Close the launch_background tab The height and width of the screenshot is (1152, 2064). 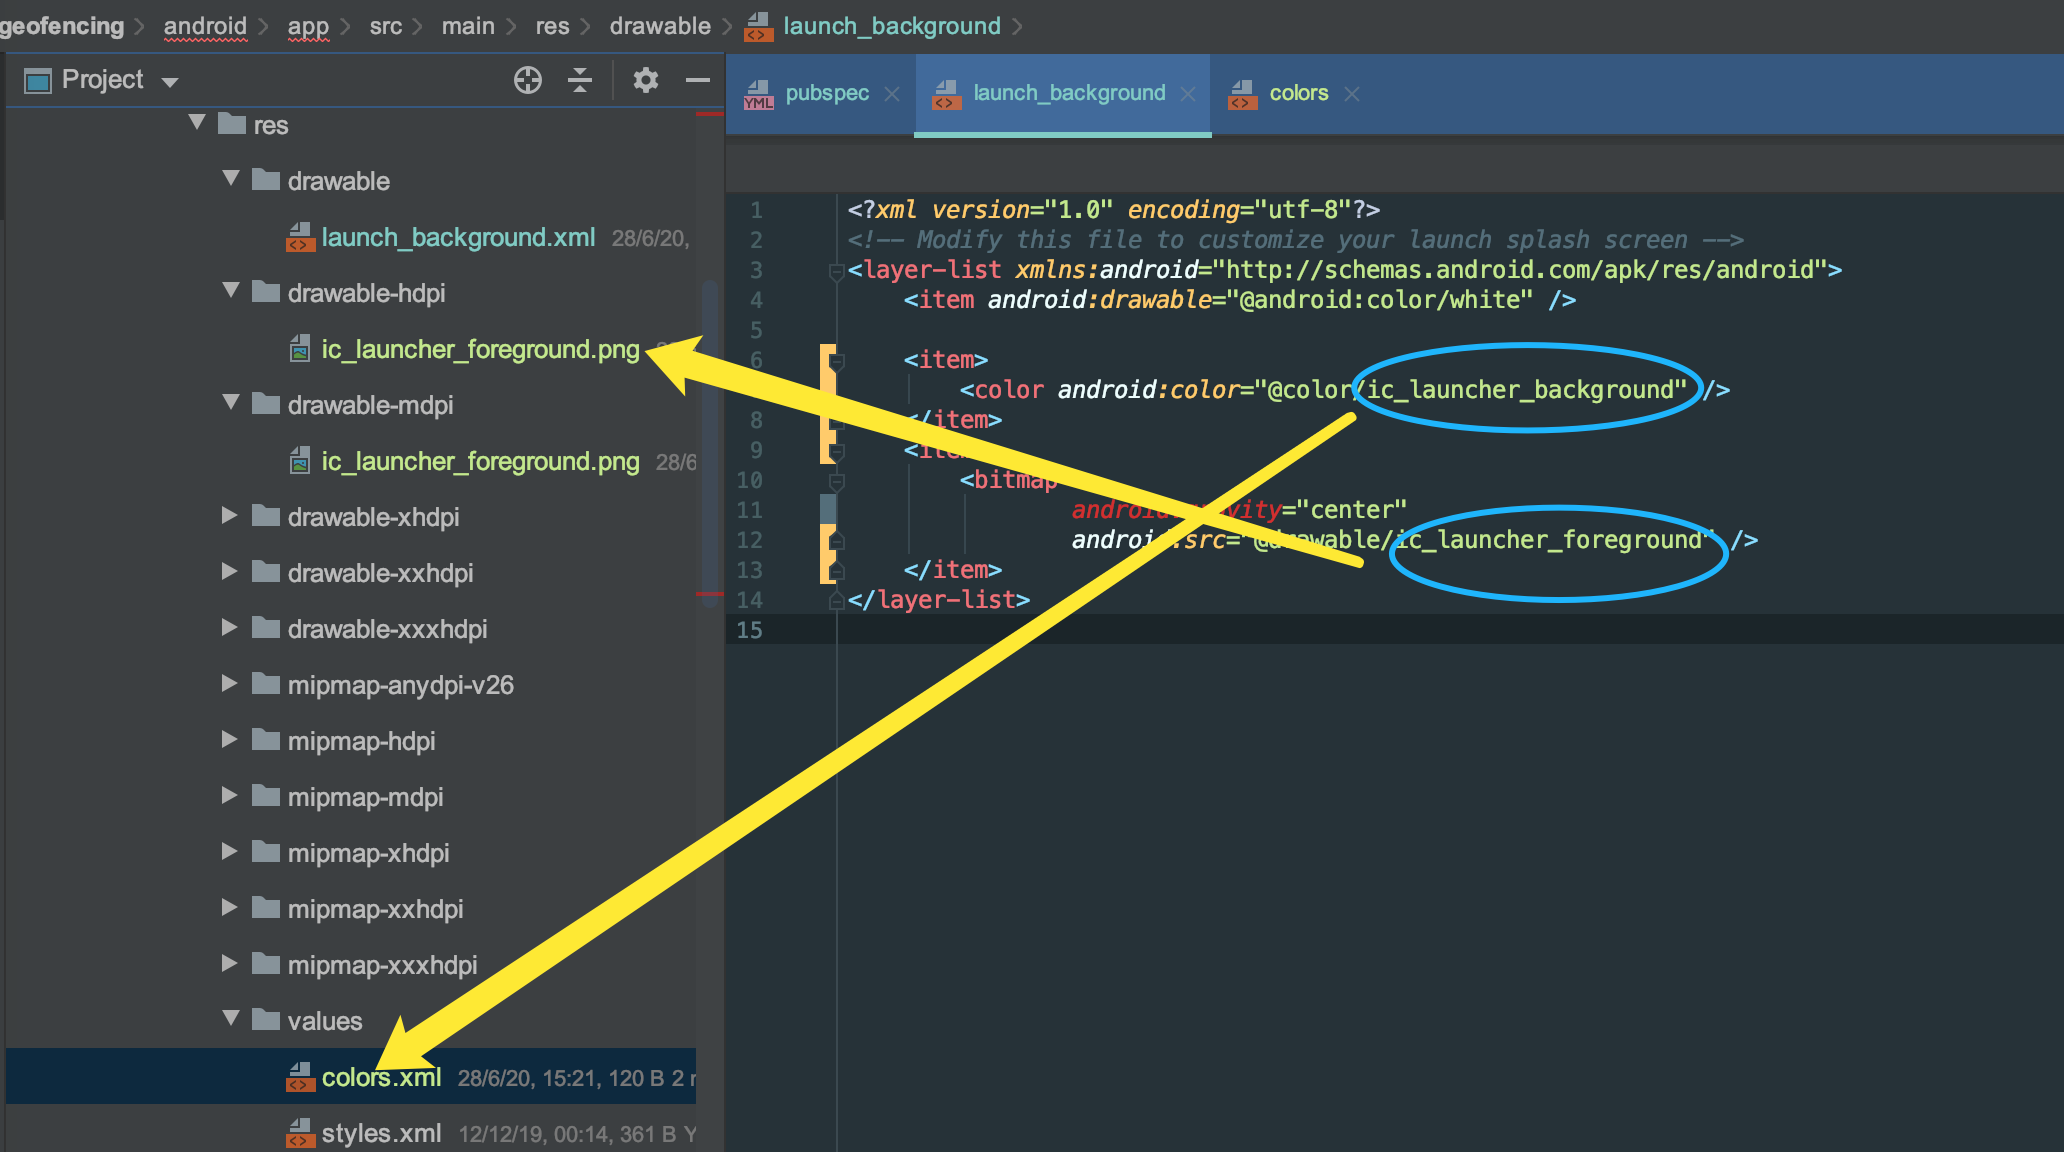(1188, 94)
